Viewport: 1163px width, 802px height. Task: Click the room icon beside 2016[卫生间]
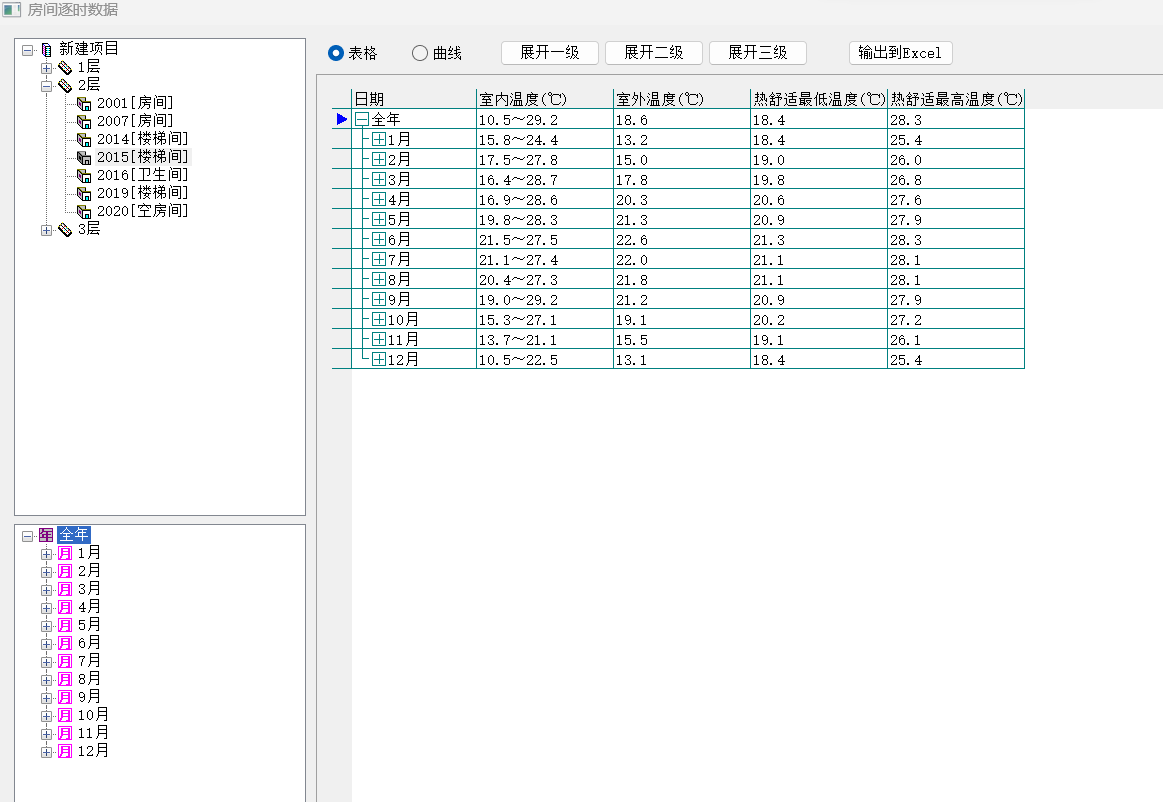pos(84,175)
